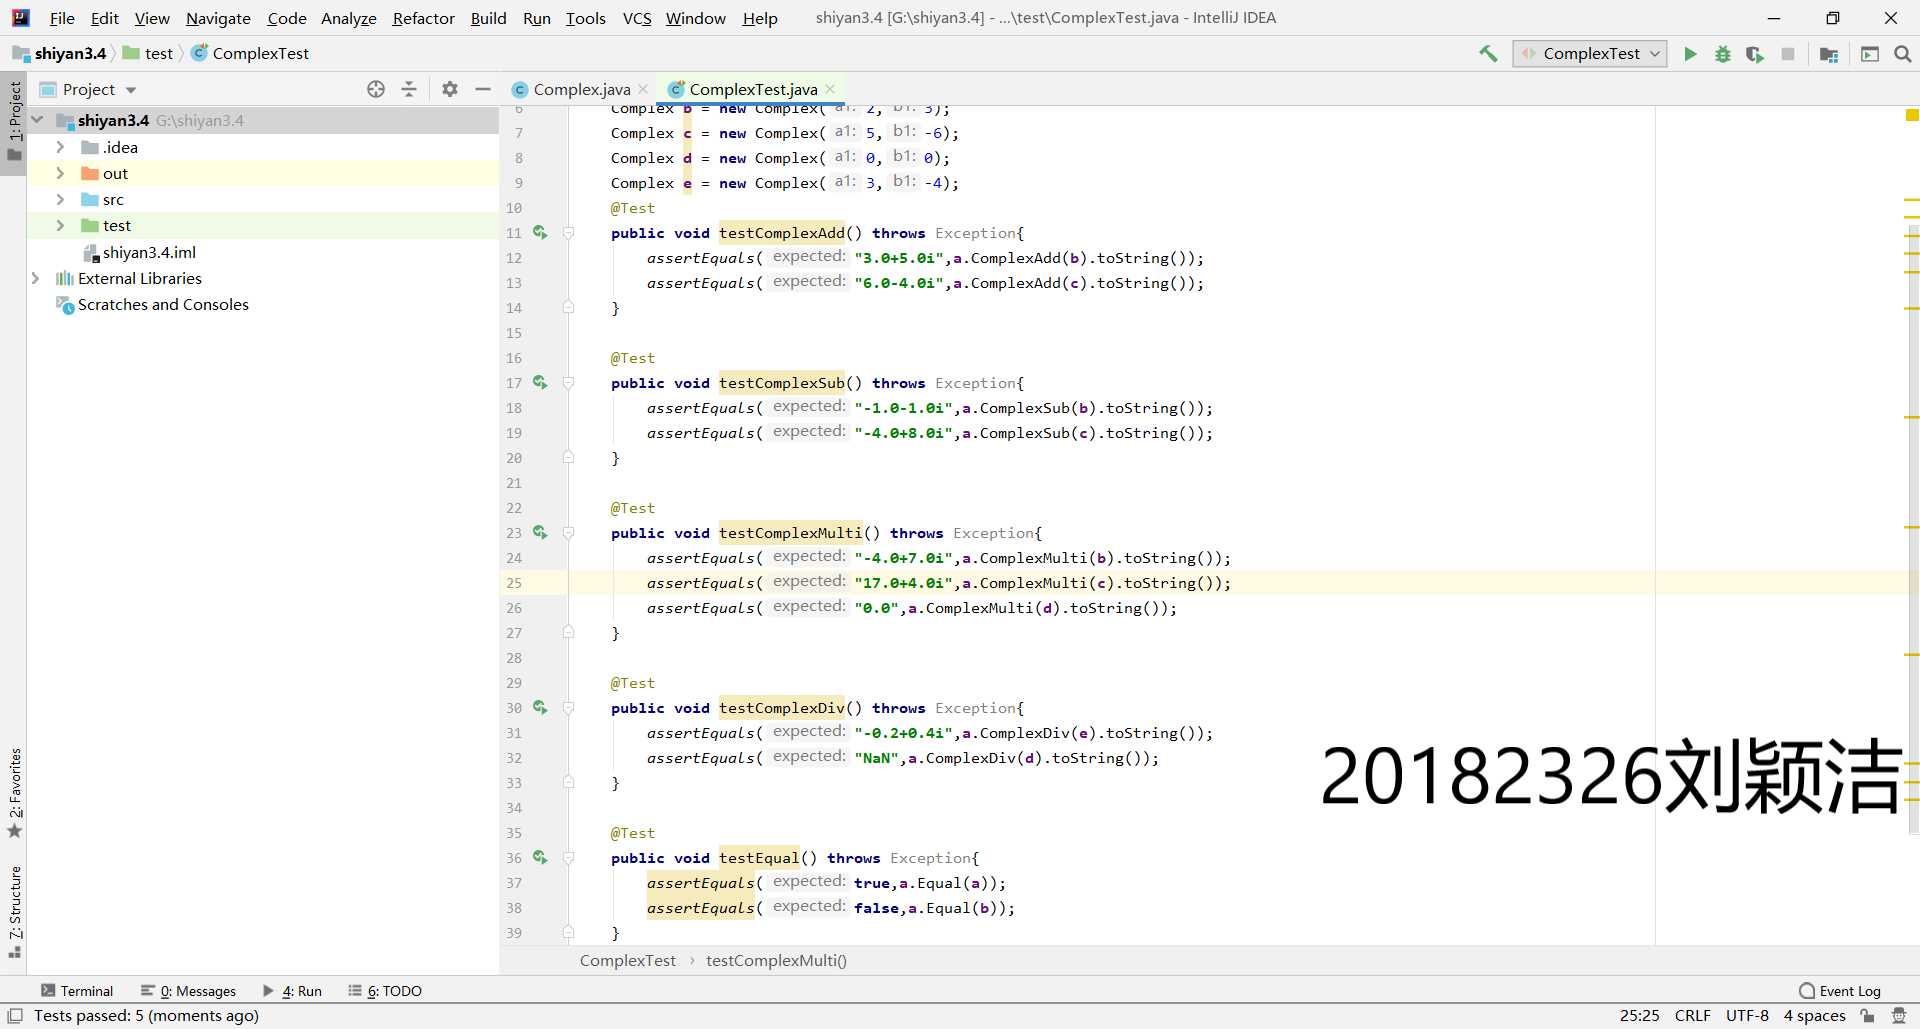The width and height of the screenshot is (1920, 1029).
Task: Open the Run Anything toolbar icon
Action: (1870, 54)
